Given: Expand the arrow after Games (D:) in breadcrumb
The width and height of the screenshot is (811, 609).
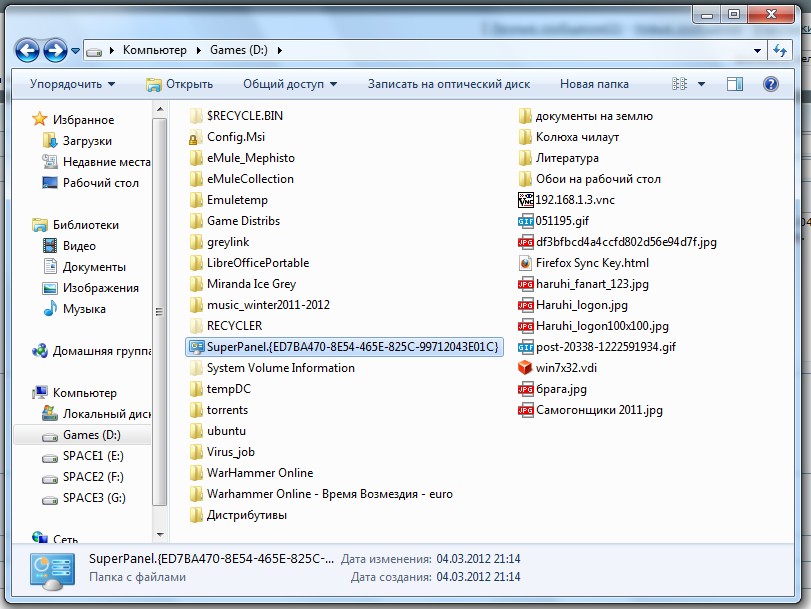Looking at the screenshot, I should tap(280, 51).
